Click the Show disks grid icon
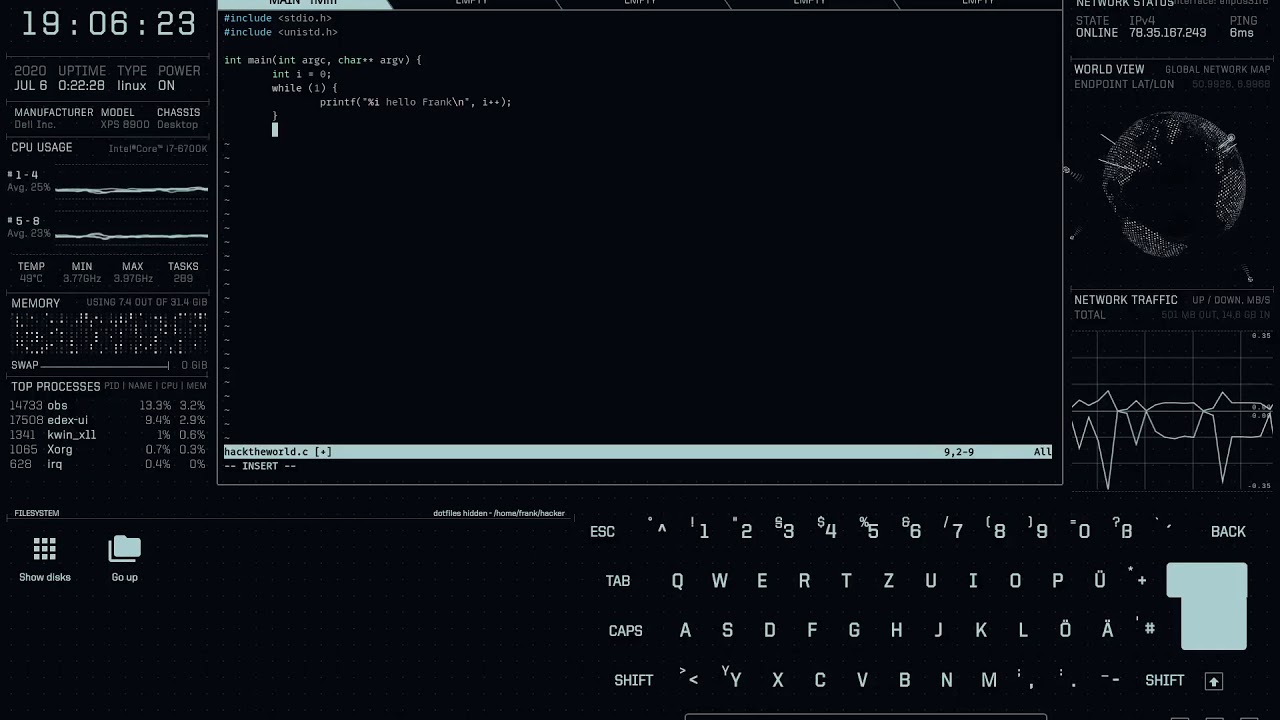The height and width of the screenshot is (720, 1280). point(44,548)
